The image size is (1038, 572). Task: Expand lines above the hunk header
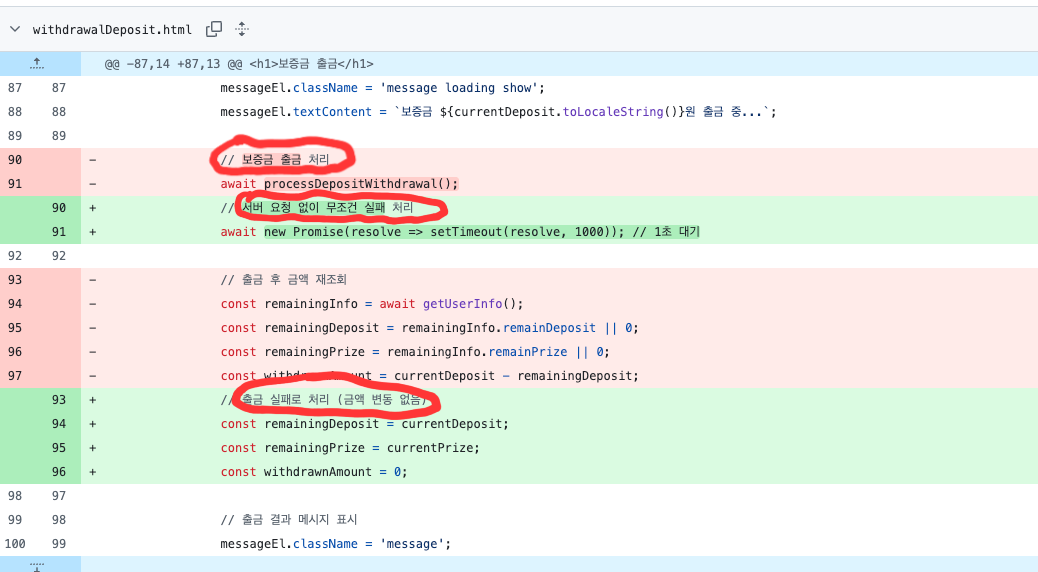(37, 64)
